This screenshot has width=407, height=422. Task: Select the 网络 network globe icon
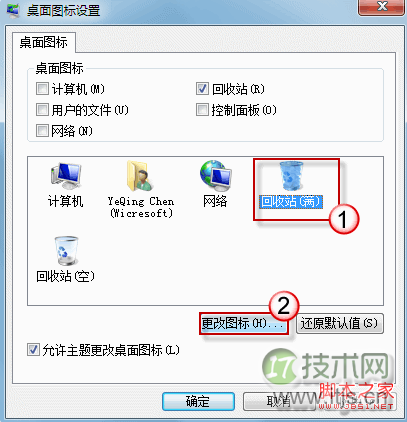tap(216, 176)
